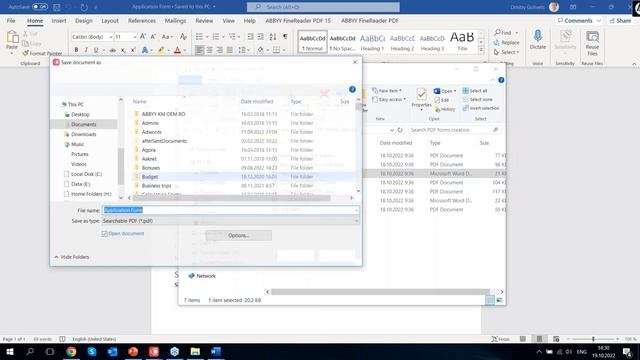Open the File name history dropdown
The width and height of the screenshot is (640, 360).
pyautogui.click(x=356, y=210)
